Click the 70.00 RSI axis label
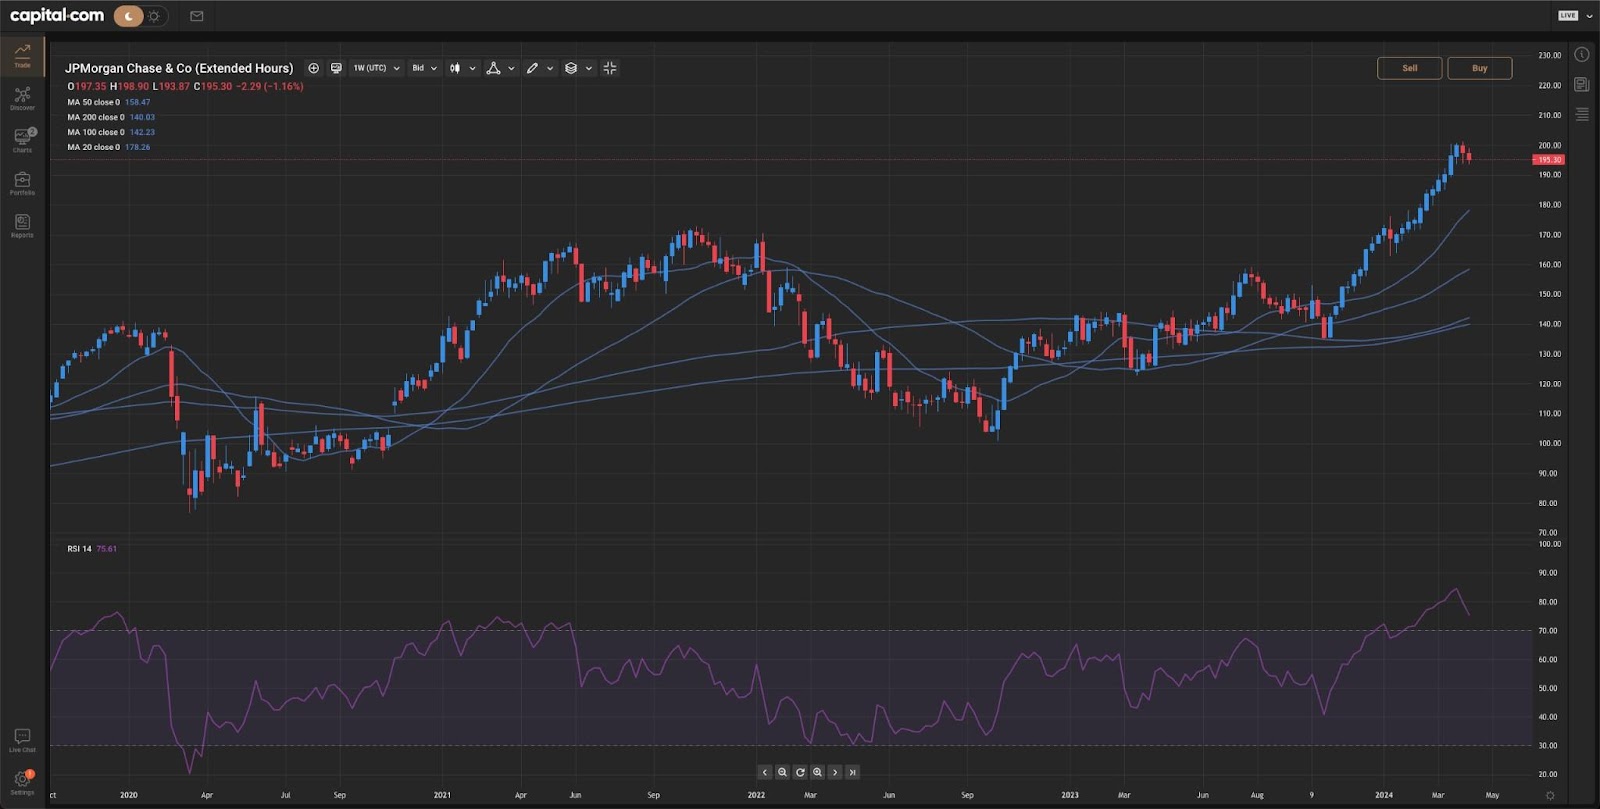Viewport: 1600px width, 809px height. pyautogui.click(x=1549, y=631)
